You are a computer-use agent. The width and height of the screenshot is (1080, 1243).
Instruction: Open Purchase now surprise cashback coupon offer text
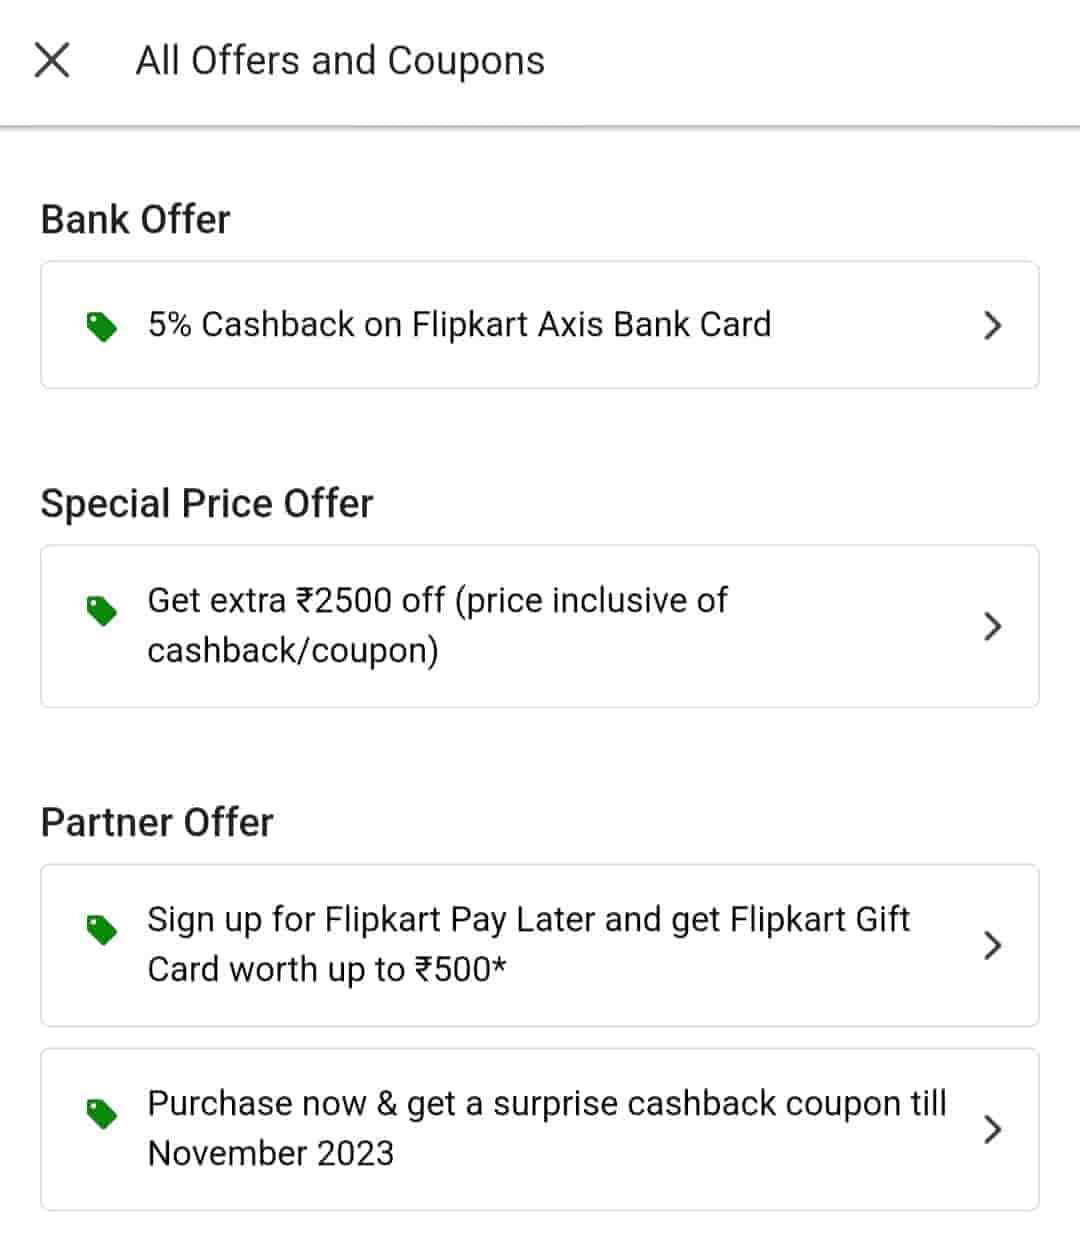tap(546, 1104)
